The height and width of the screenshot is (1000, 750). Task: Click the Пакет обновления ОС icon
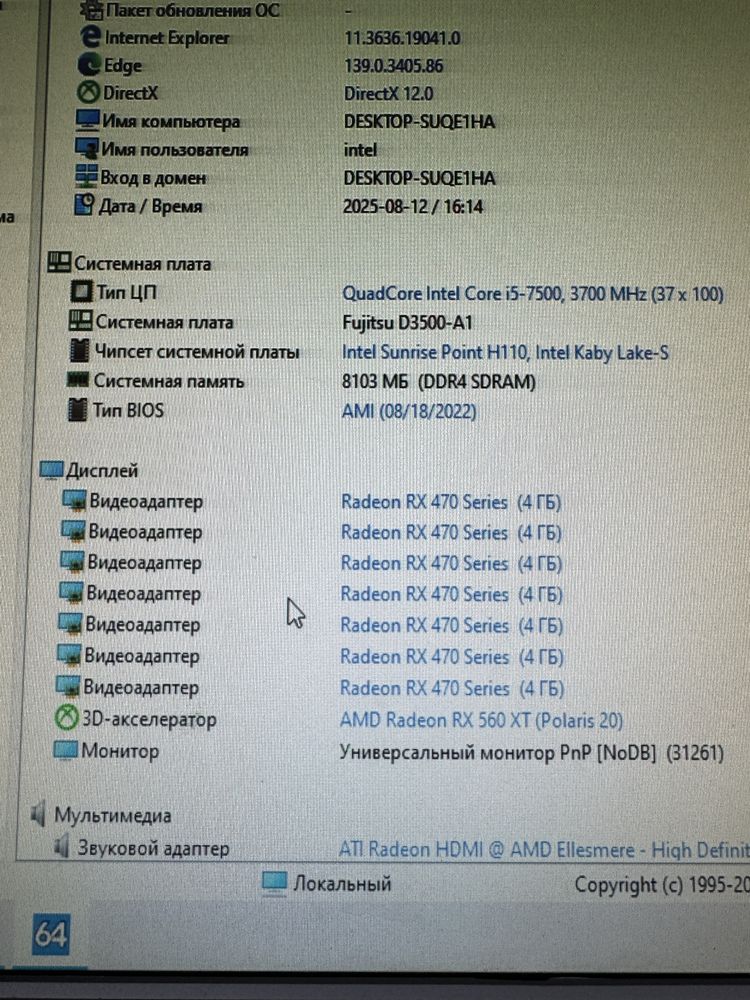click(x=92, y=10)
